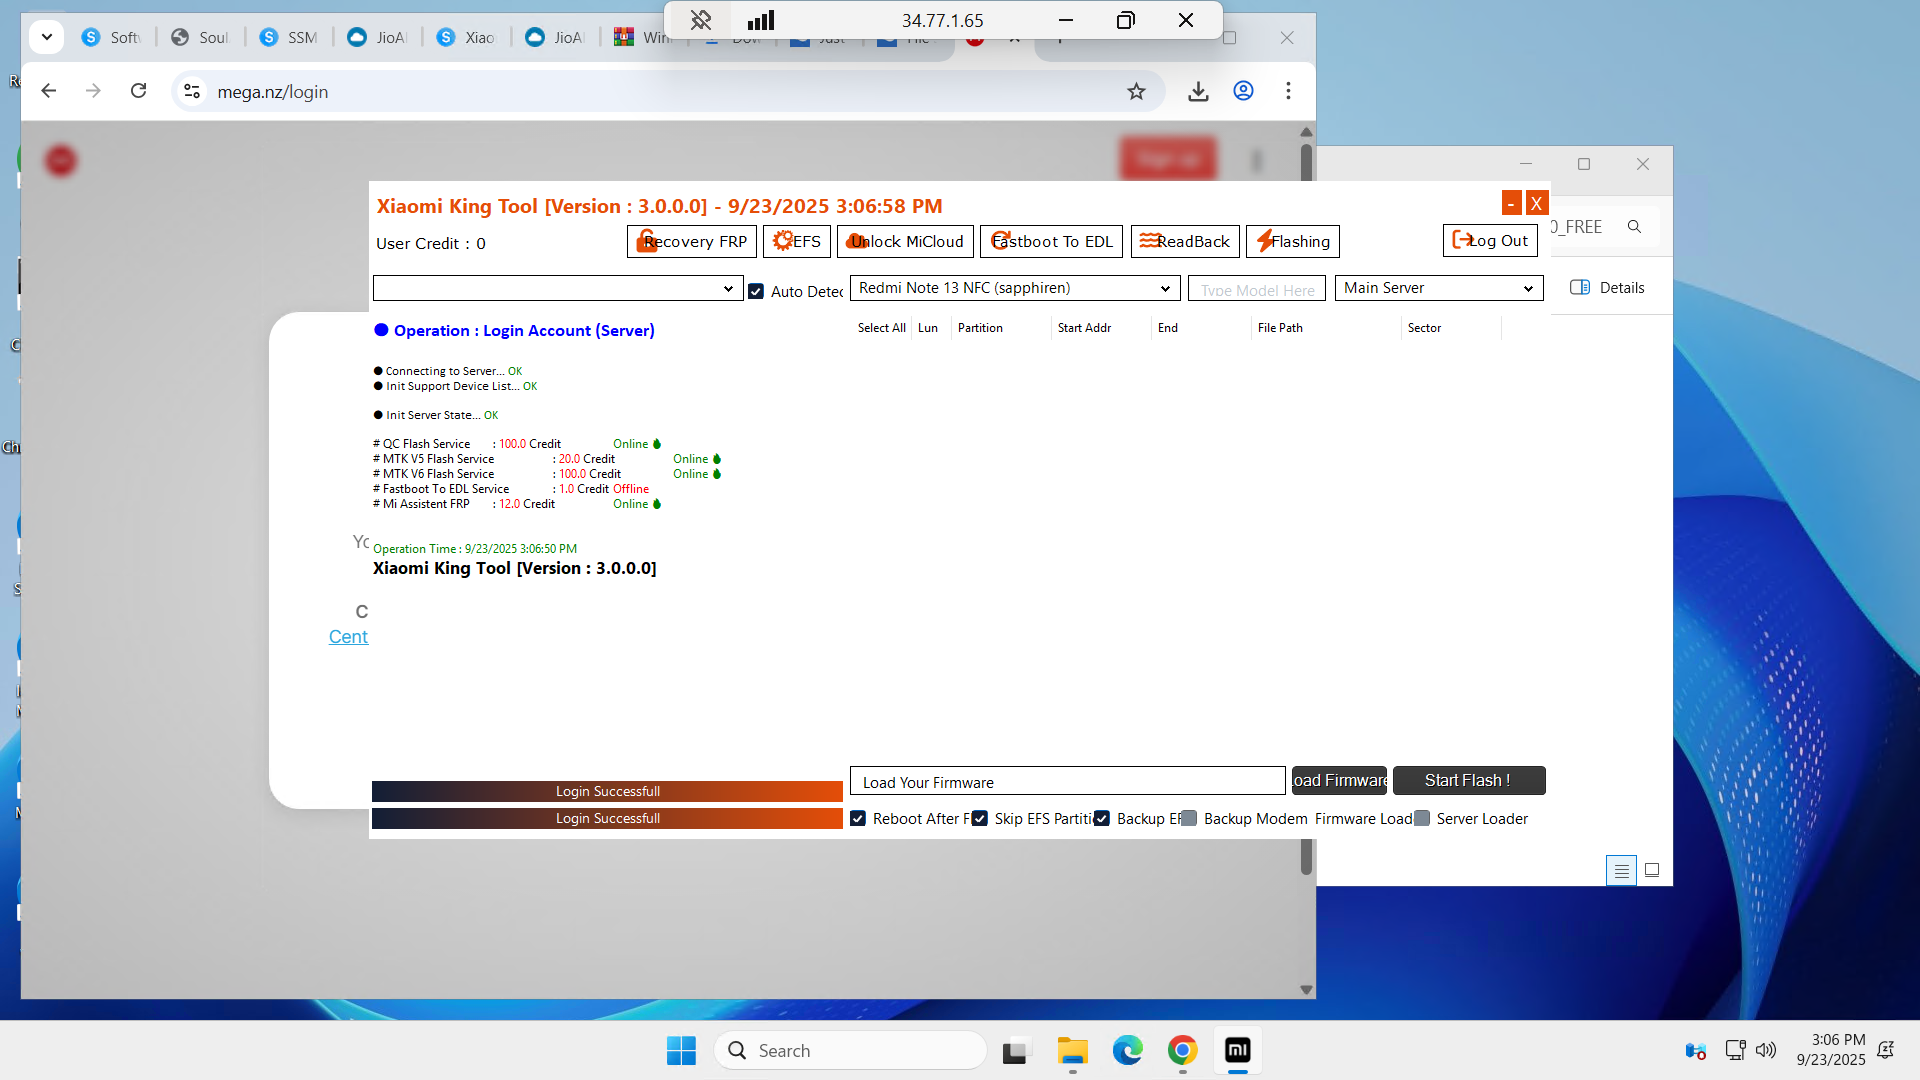The height and width of the screenshot is (1080, 1920).
Task: Open the Main Server dropdown
Action: 1438,288
